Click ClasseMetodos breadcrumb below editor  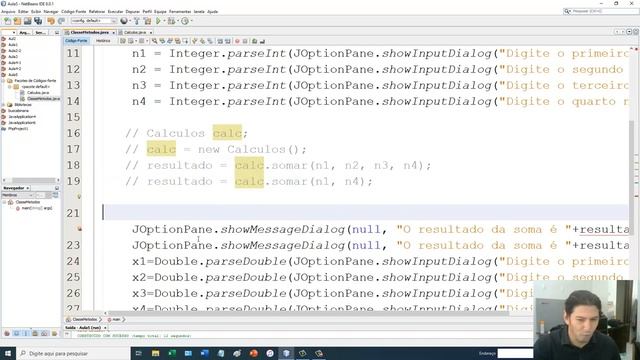(x=84, y=320)
